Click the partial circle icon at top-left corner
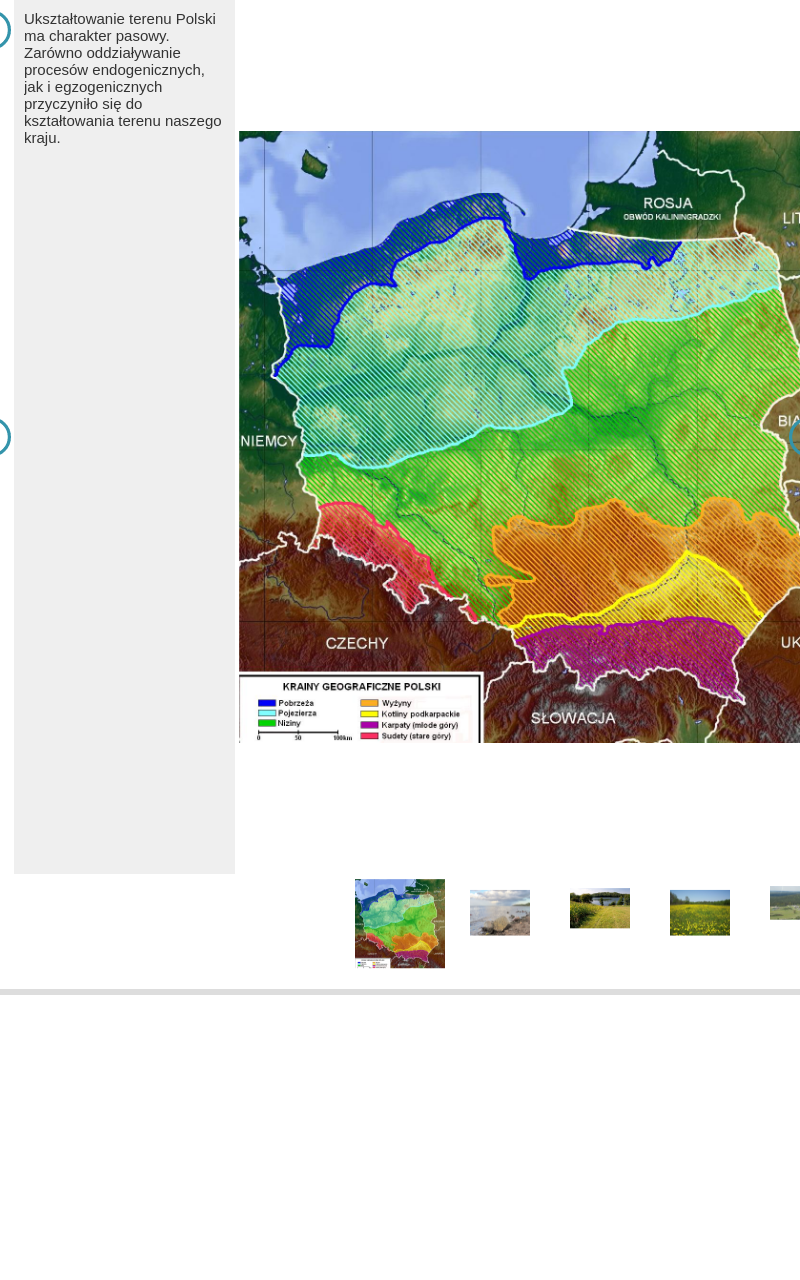 click(x=3, y=30)
